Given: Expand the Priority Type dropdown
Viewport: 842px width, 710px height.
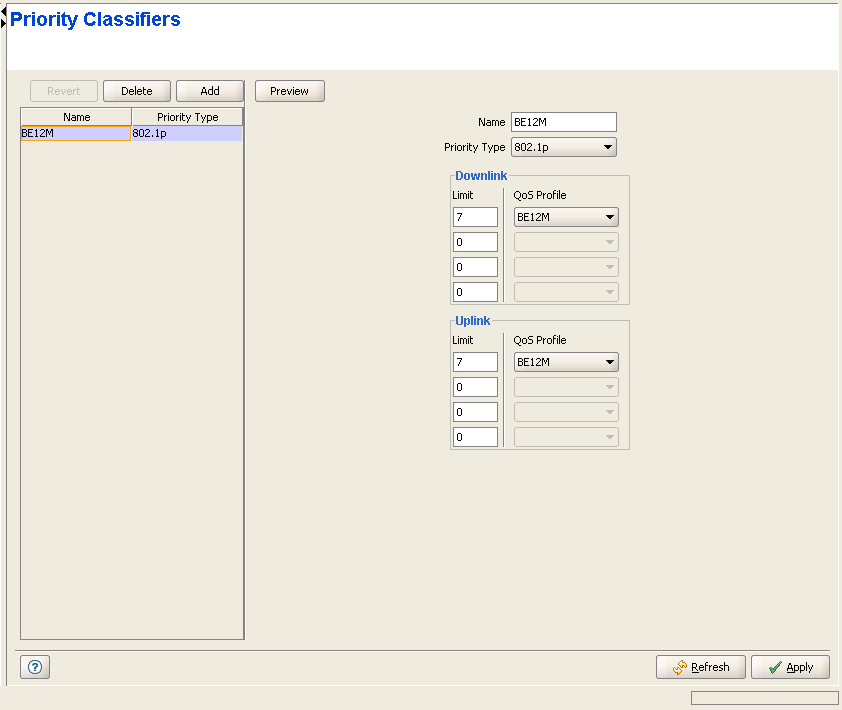Looking at the screenshot, I should click(563, 147).
